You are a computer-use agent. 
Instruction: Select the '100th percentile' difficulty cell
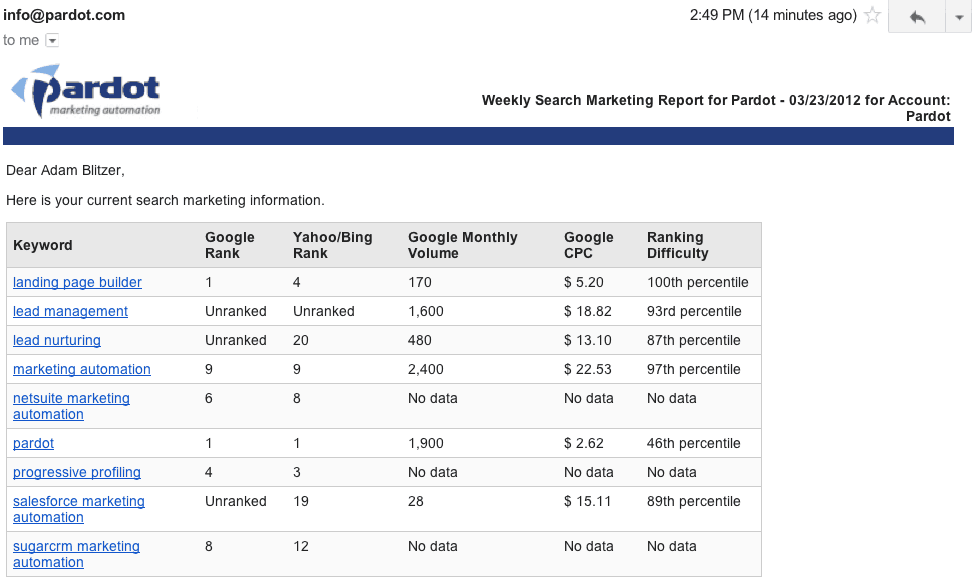(697, 282)
